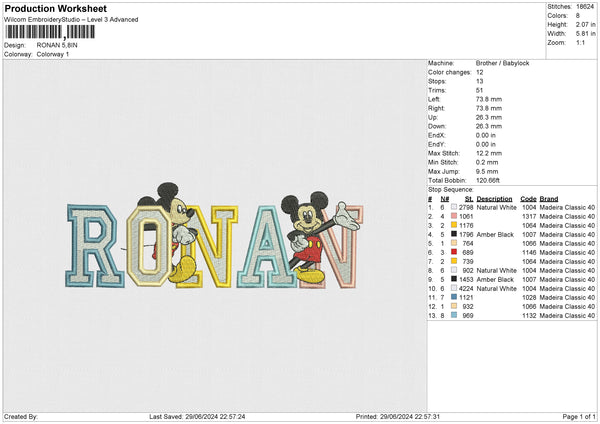Click the blue letter R in design
The height and width of the screenshot is (424, 600).
pos(94,242)
